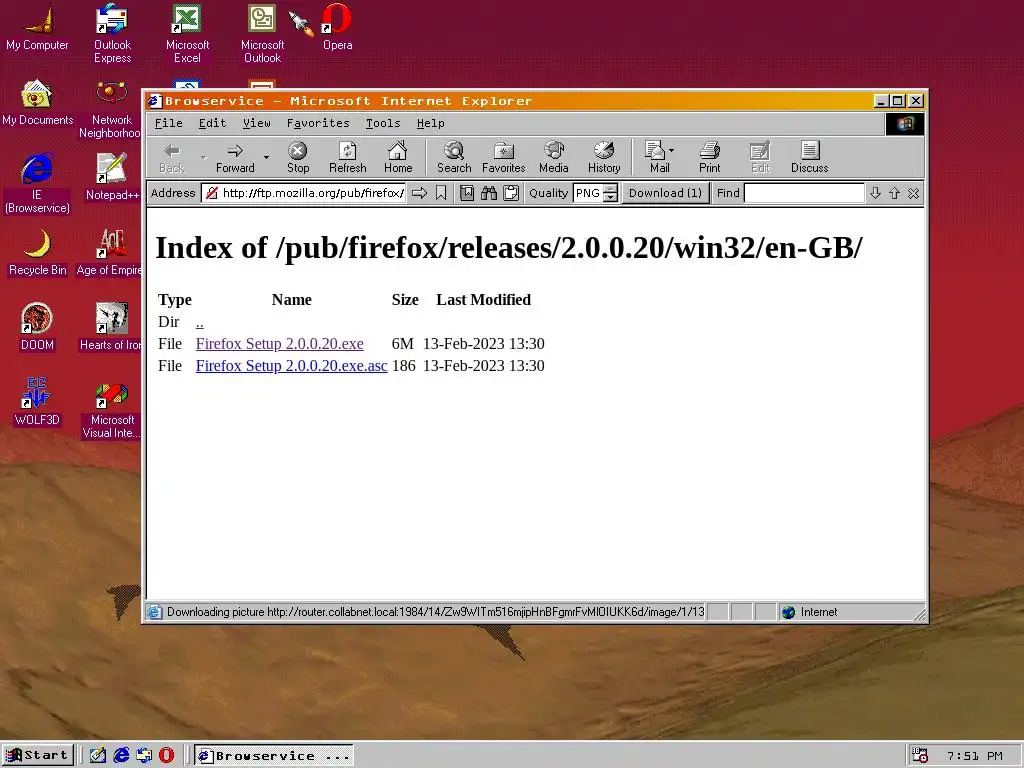Stop the page loading
Image resolution: width=1024 pixels, height=768 pixels.
[x=298, y=157]
